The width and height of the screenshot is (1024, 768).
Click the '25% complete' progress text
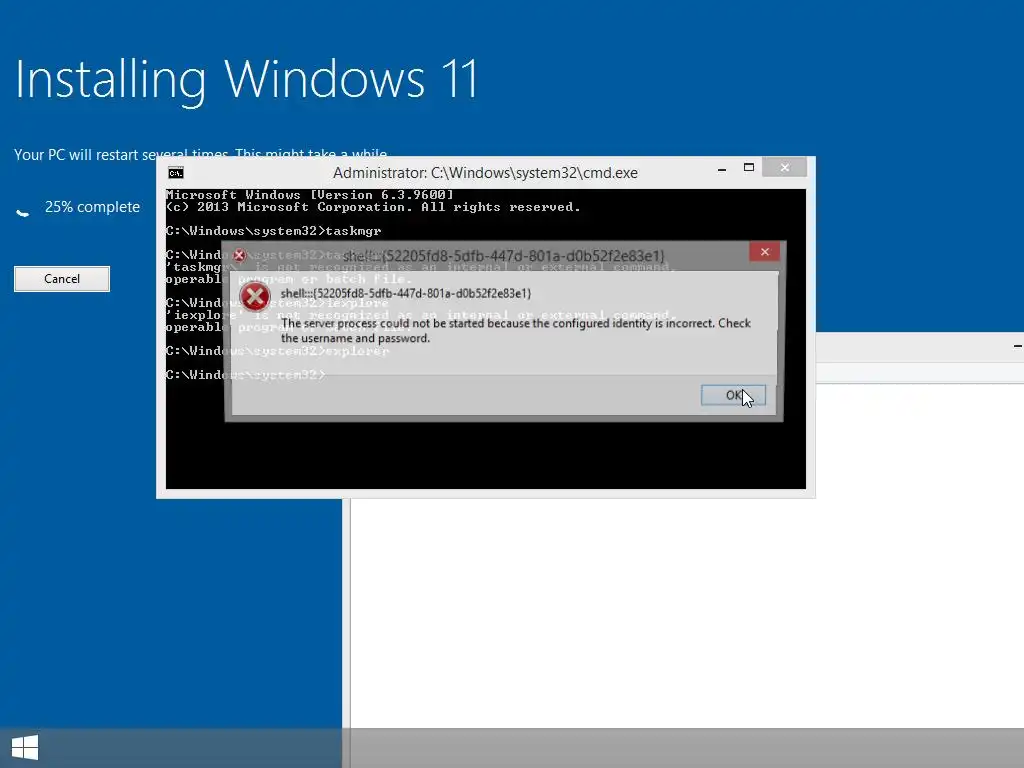coord(92,207)
